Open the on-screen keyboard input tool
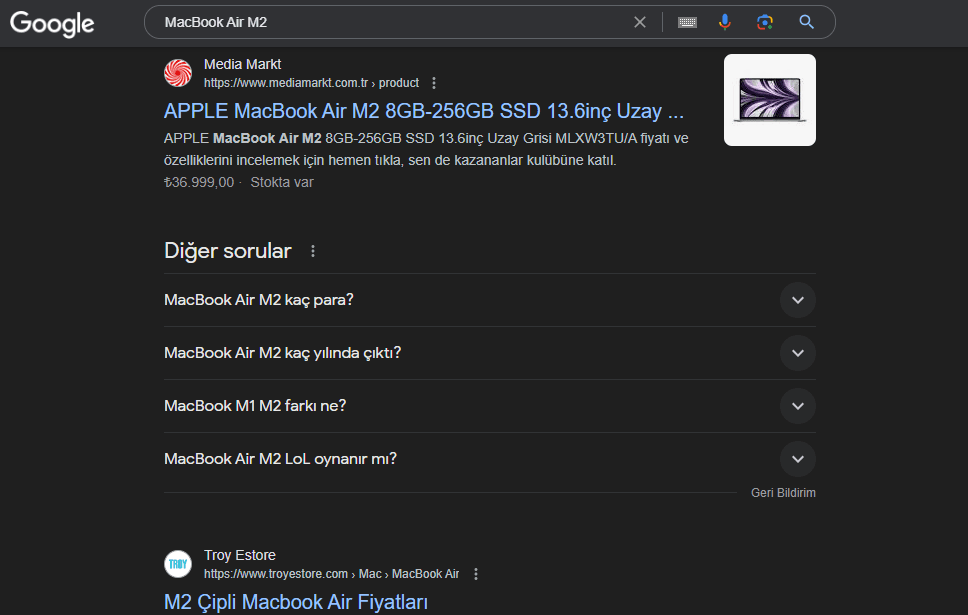The width and height of the screenshot is (968, 615). tap(687, 22)
